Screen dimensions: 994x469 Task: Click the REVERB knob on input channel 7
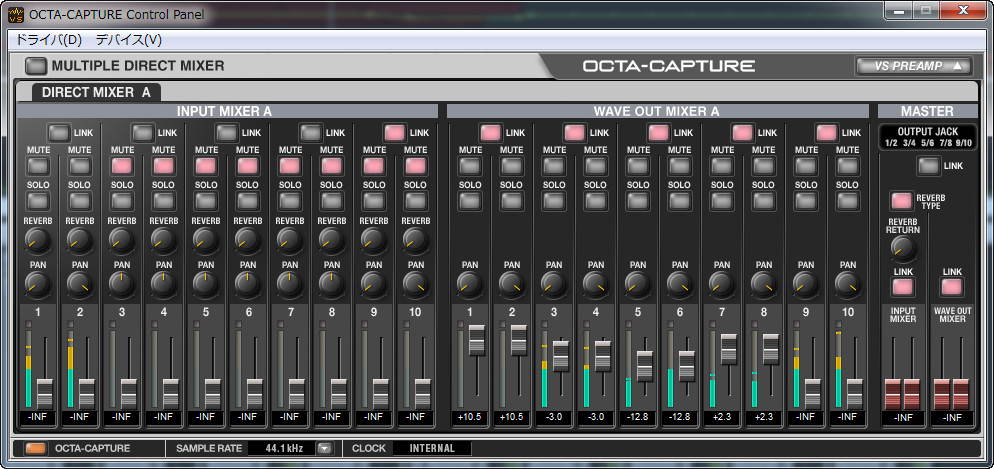click(x=290, y=240)
